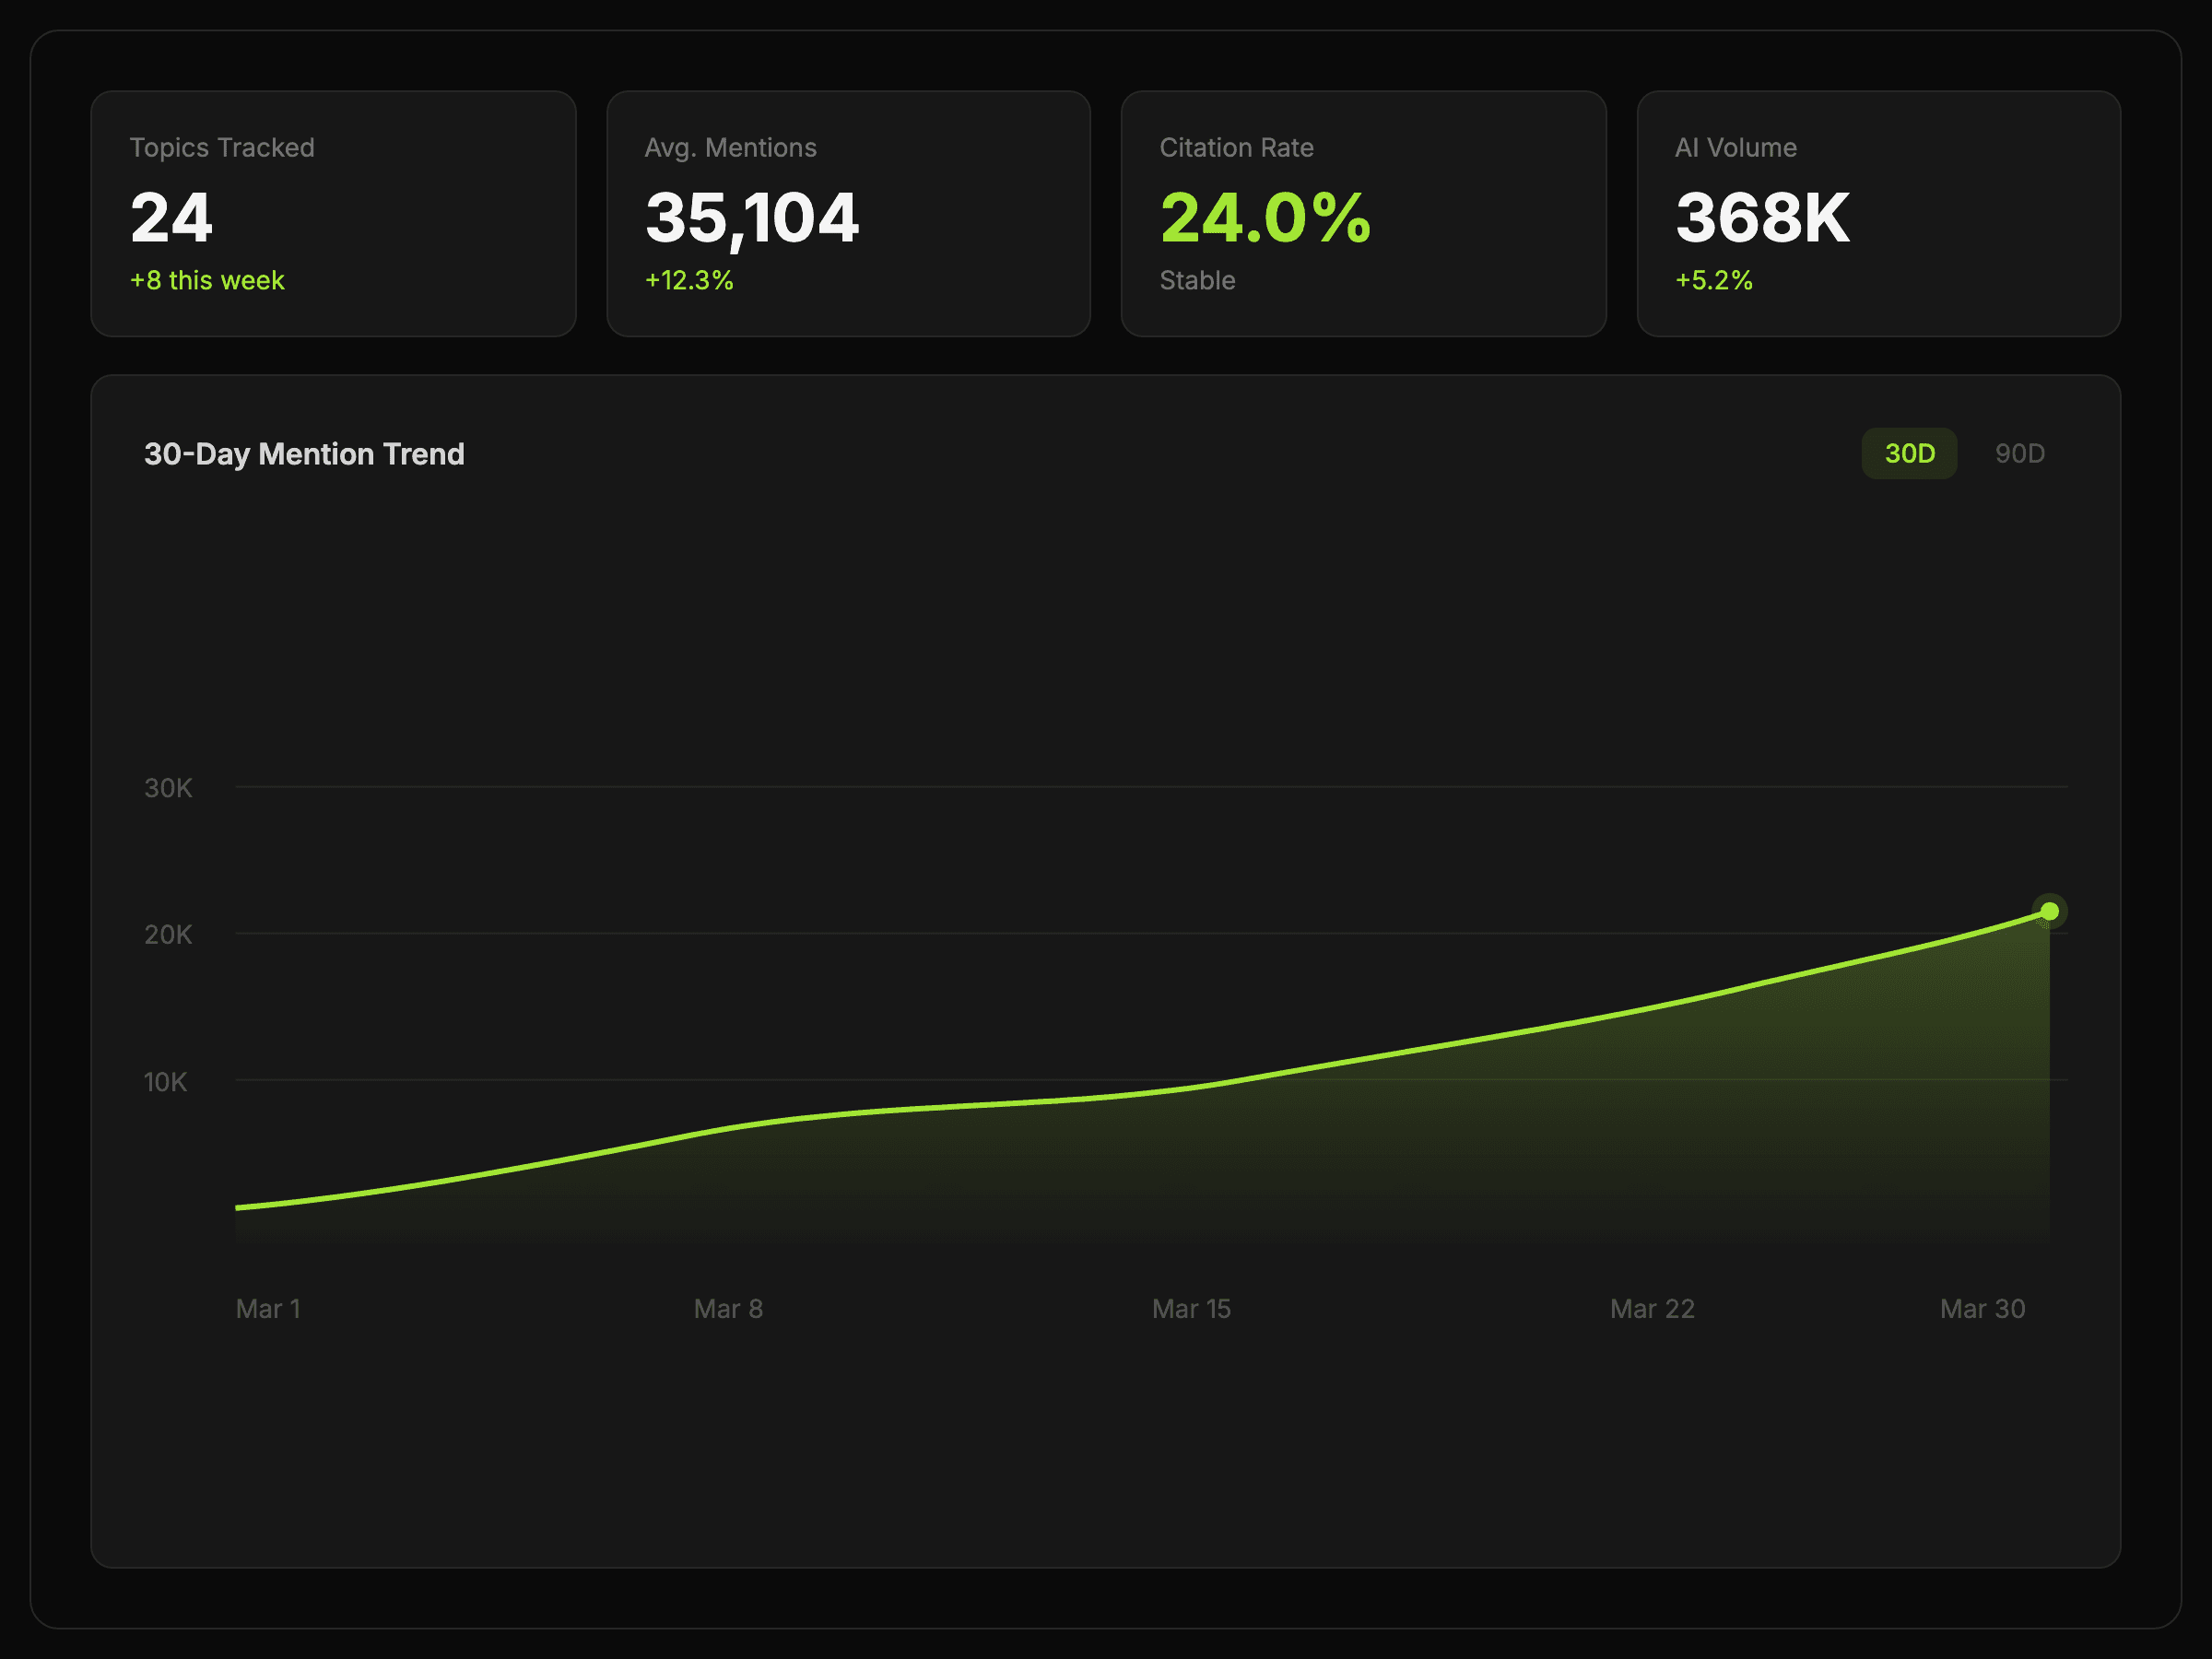Click the +8 this week text

coord(207,280)
